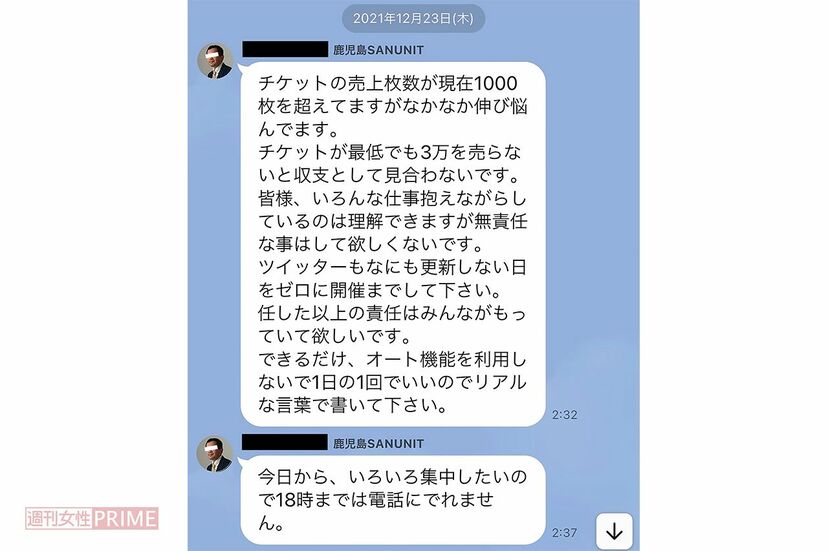Tap the 2021年12月23日(木) date badge

pyautogui.click(x=413, y=18)
